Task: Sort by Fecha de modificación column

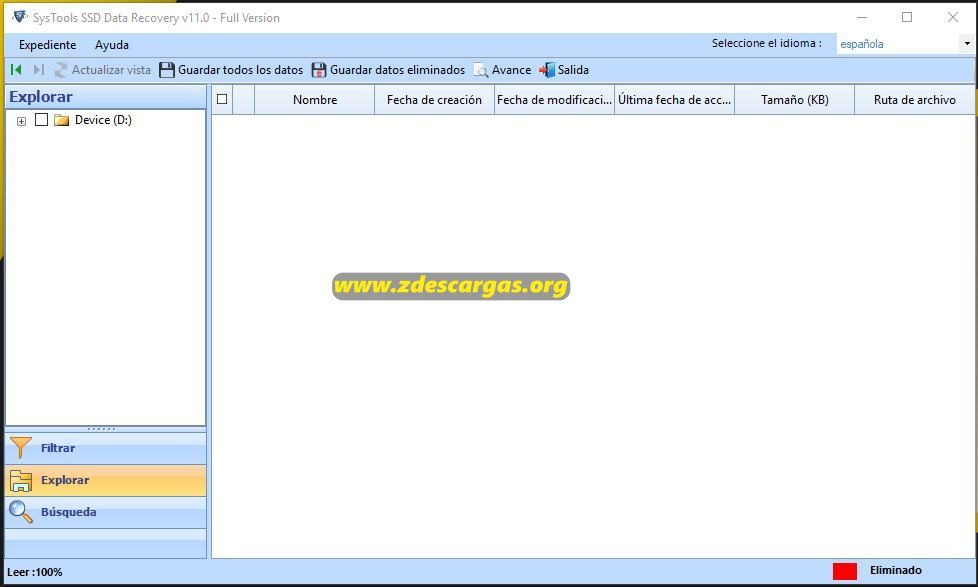Action: pos(554,100)
